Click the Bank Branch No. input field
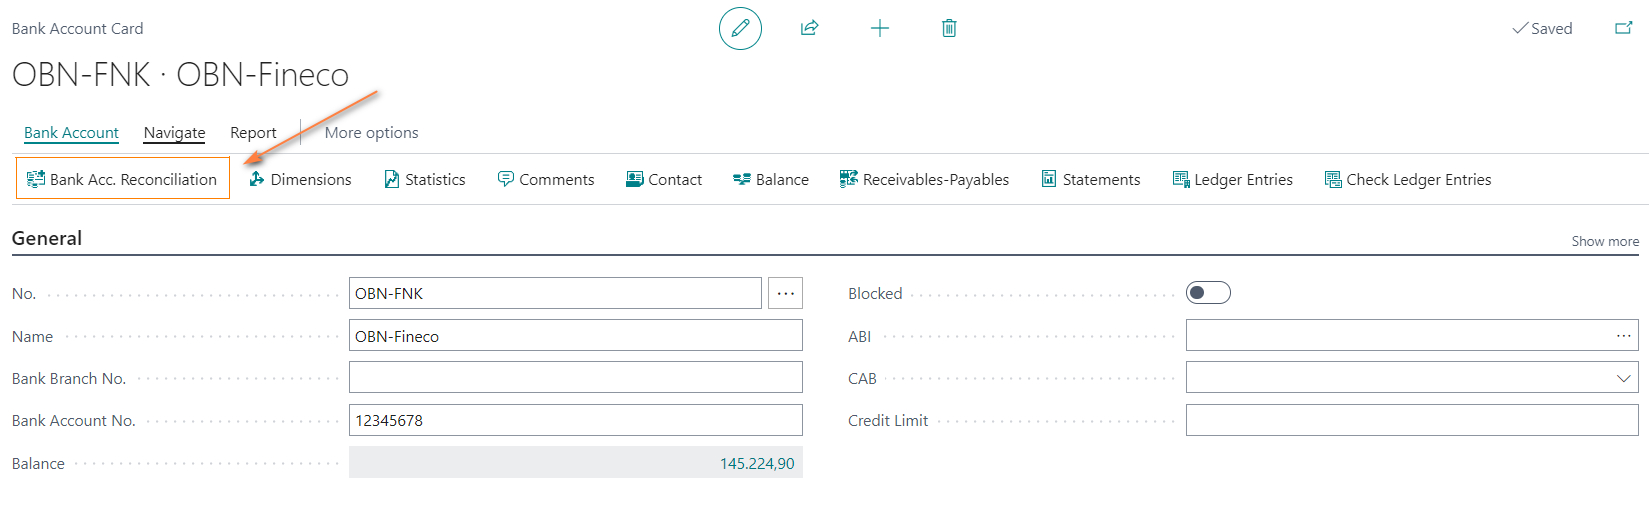The image size is (1649, 517). (576, 377)
